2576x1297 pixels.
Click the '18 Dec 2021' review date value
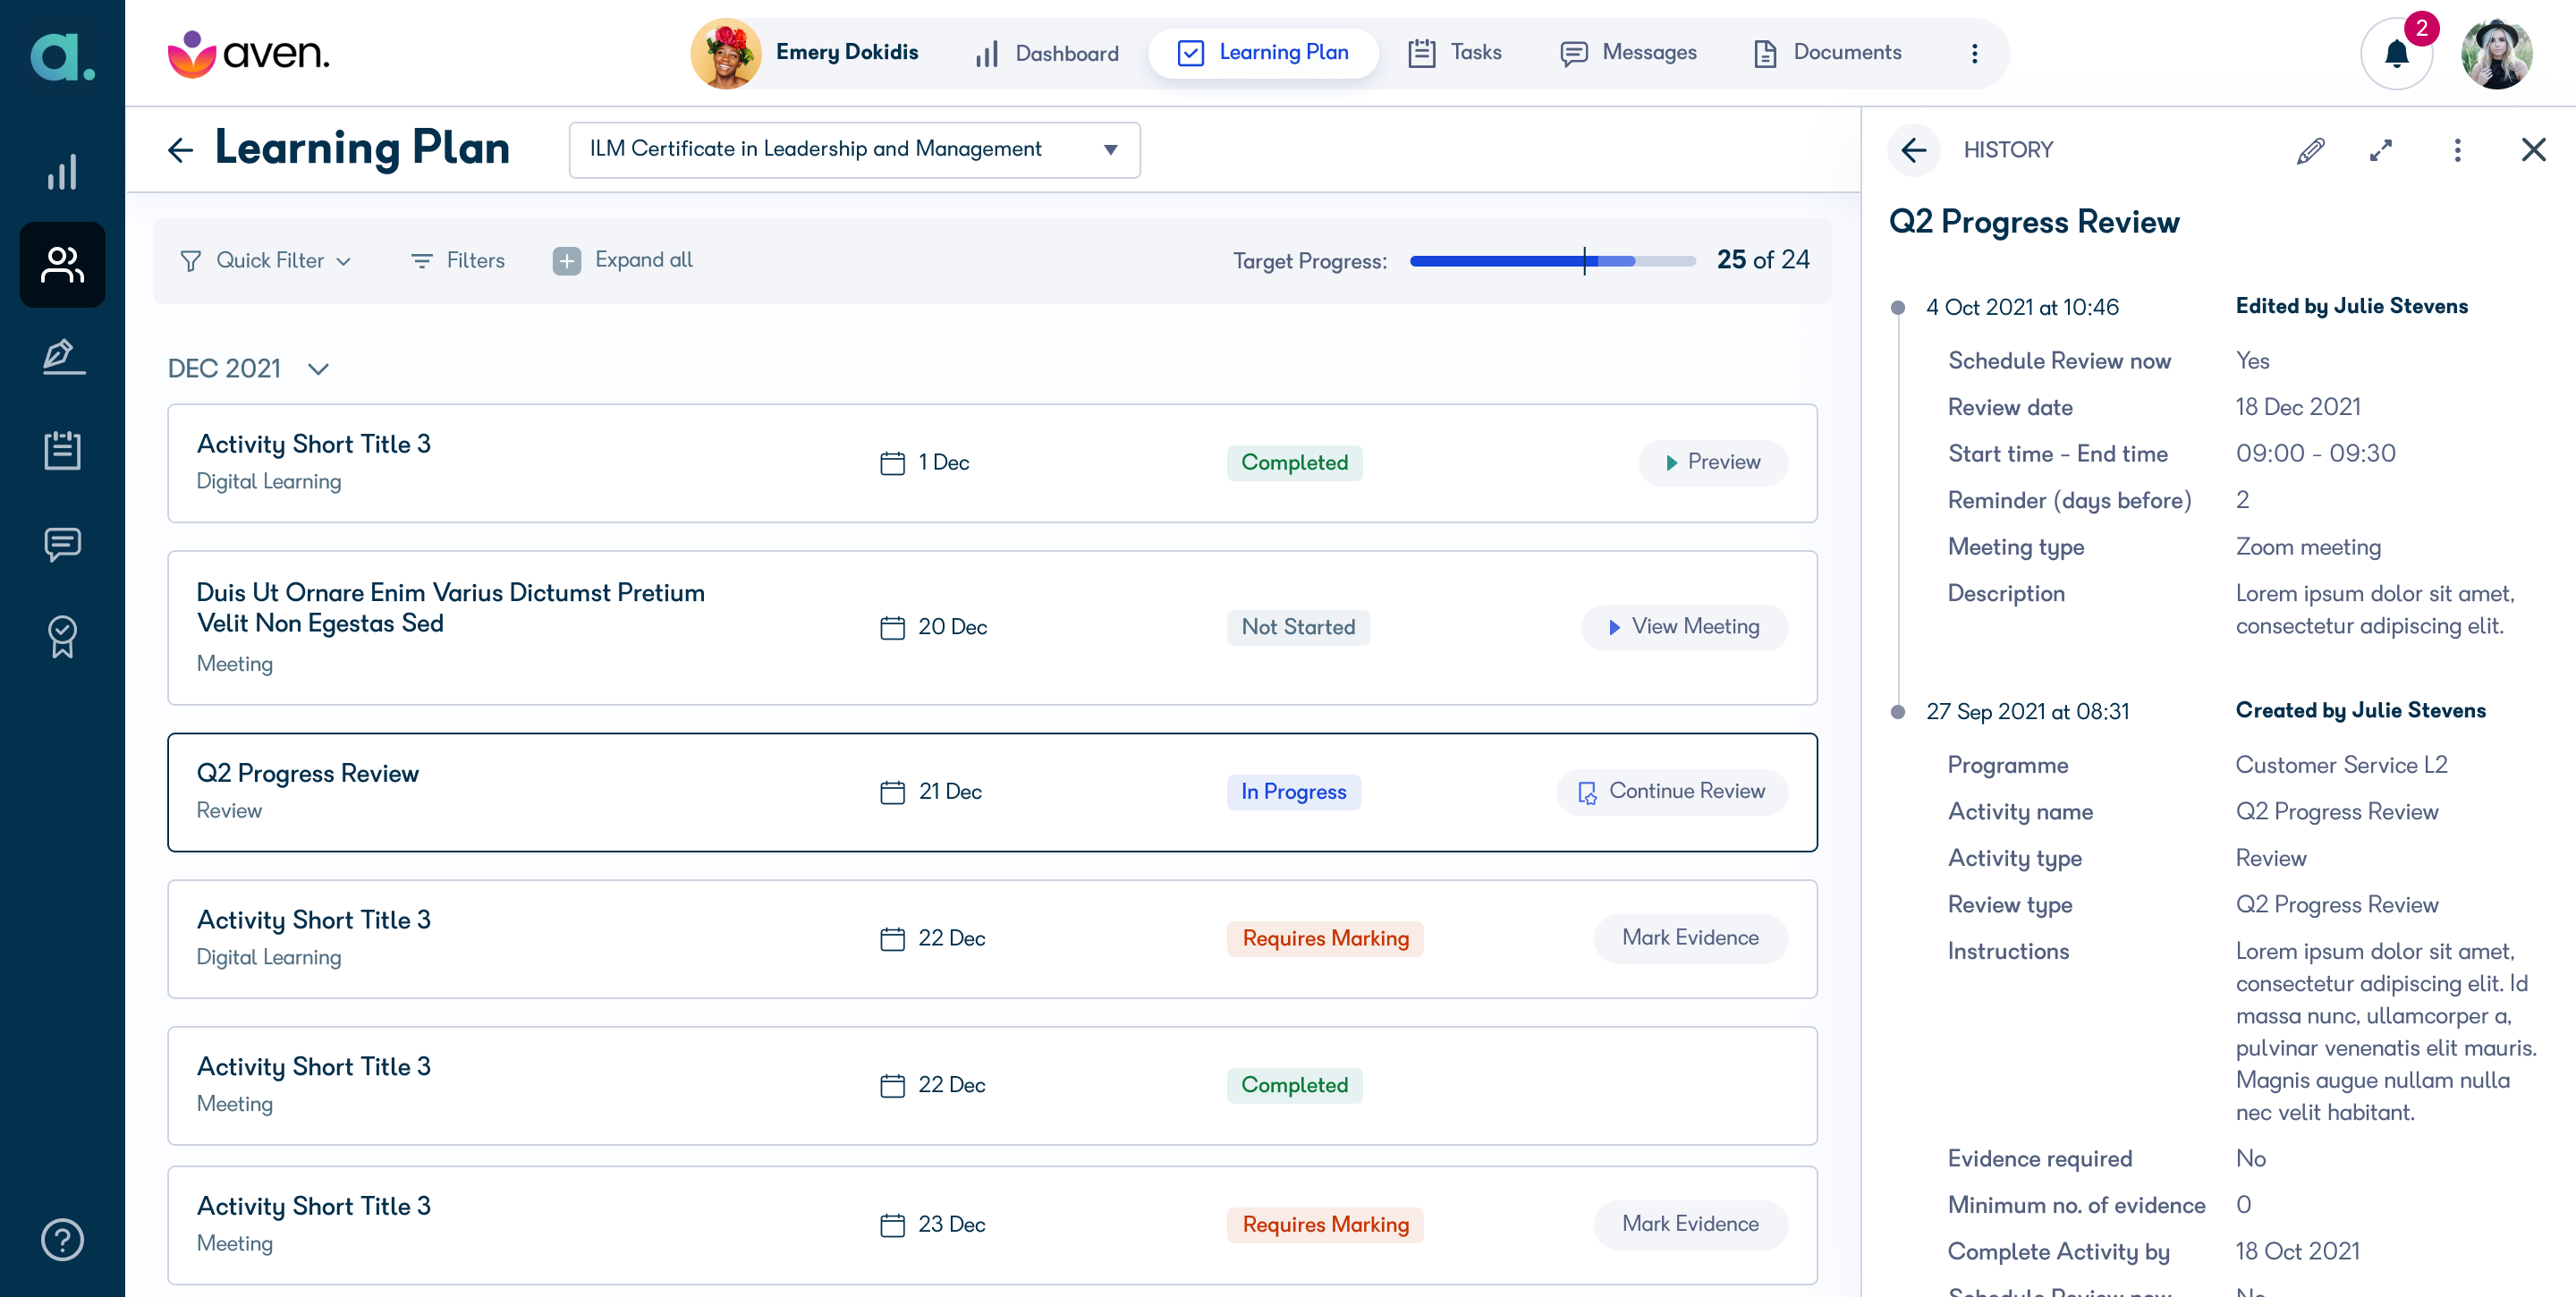pyautogui.click(x=2298, y=407)
